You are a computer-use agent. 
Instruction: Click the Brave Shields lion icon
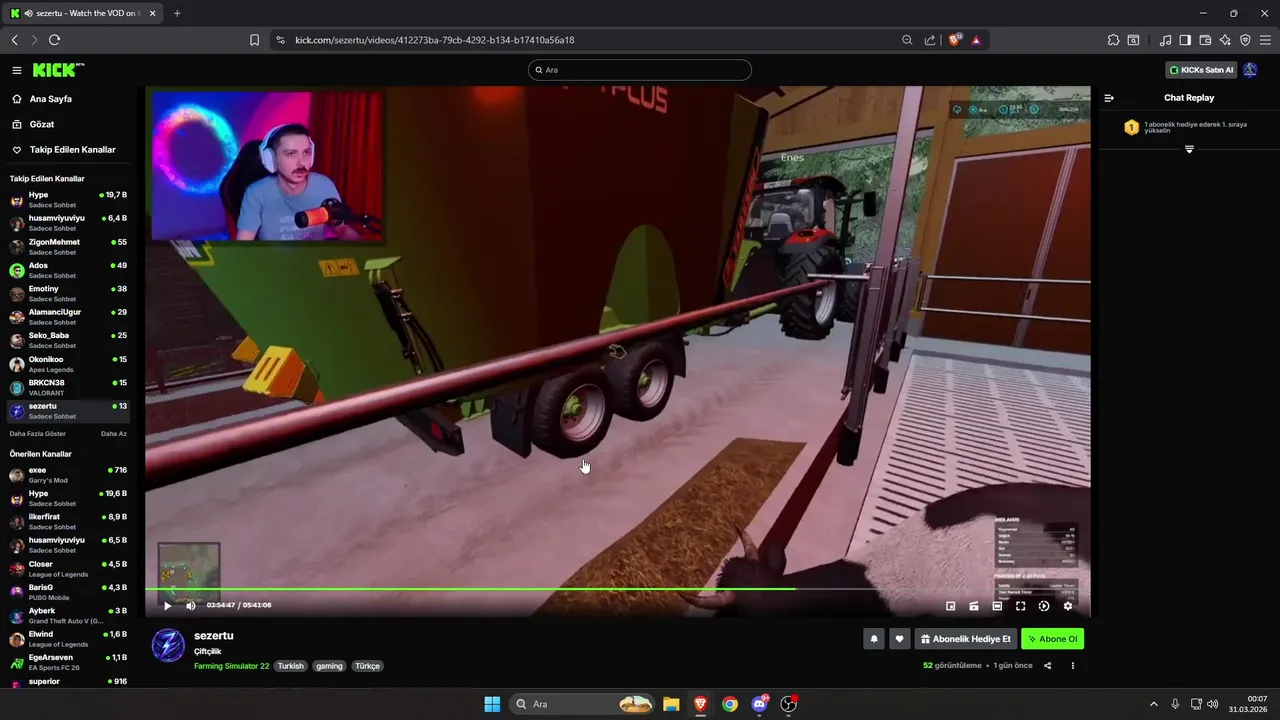954,40
